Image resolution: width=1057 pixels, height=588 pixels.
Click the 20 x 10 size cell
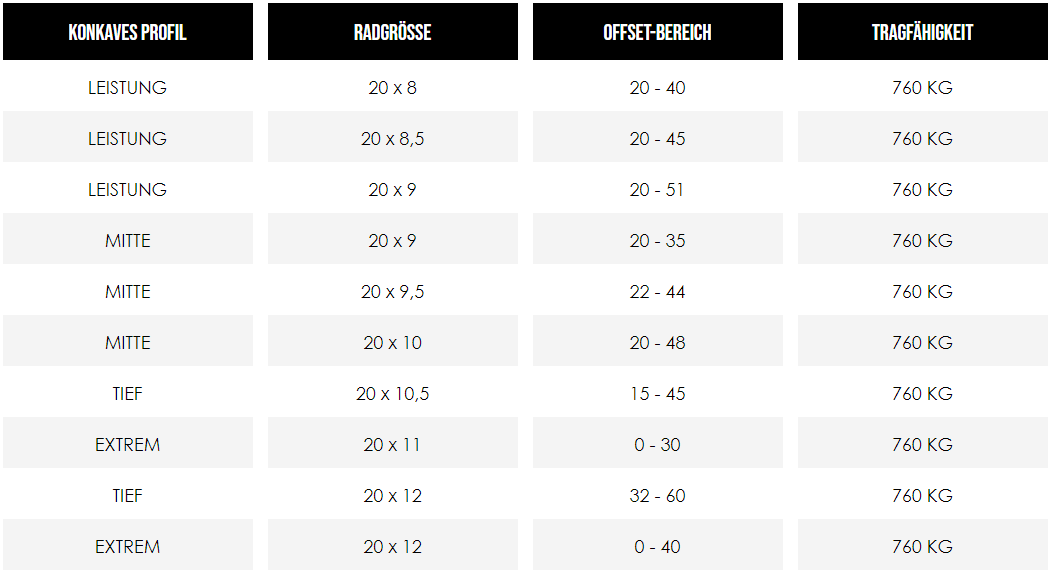(392, 343)
